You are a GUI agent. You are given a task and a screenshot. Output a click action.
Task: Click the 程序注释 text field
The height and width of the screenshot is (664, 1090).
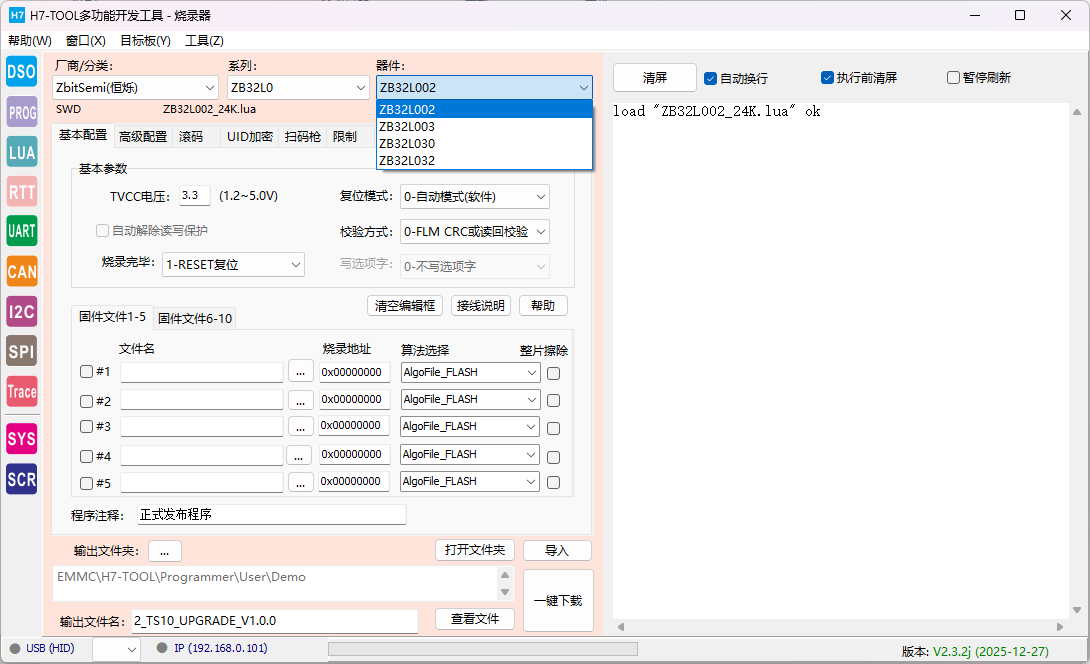[271, 515]
